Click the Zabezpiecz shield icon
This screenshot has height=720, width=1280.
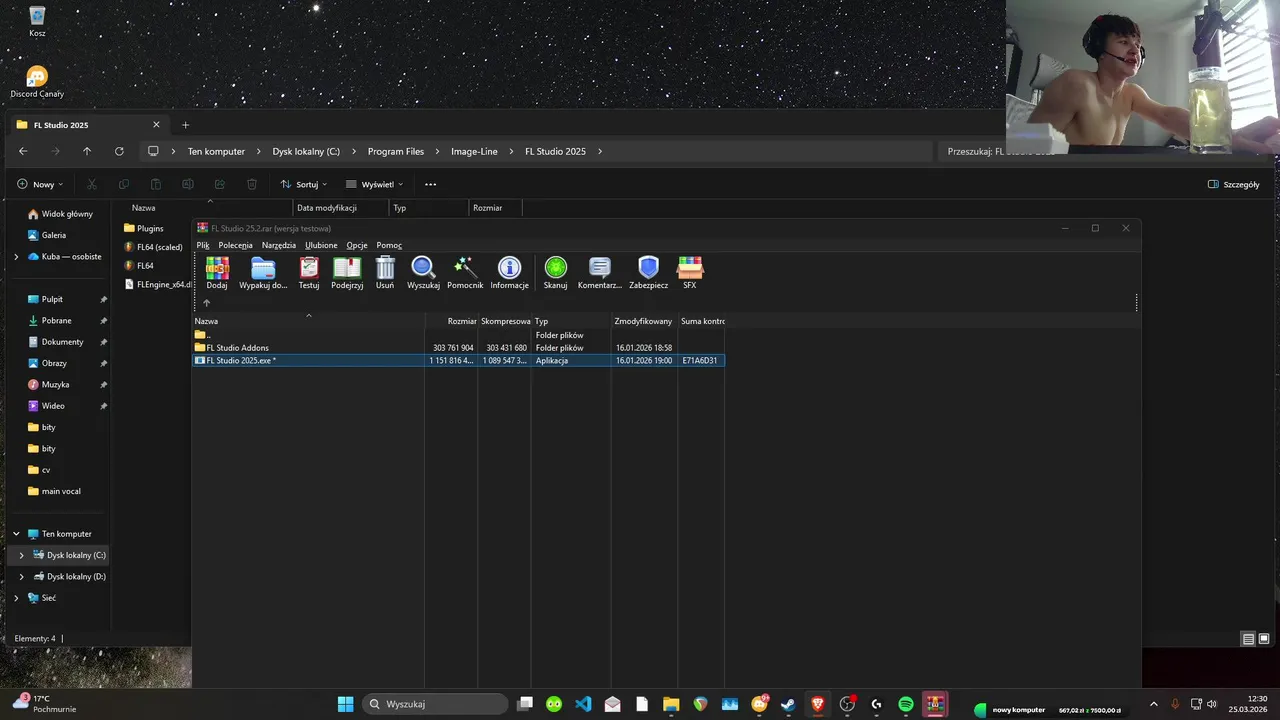tap(648, 272)
